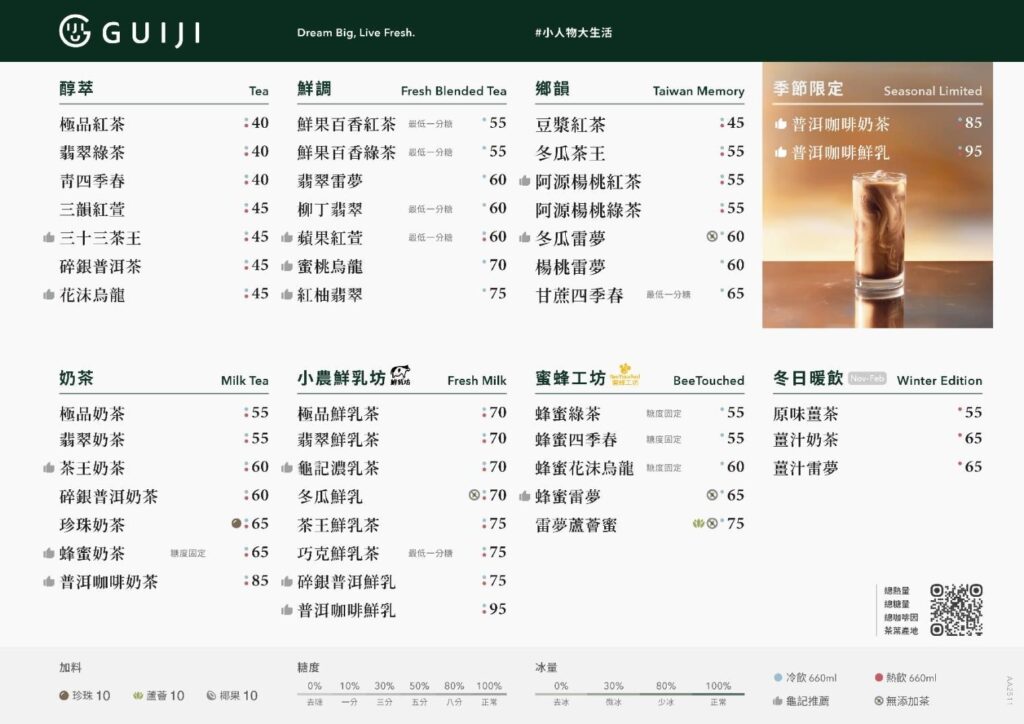This screenshot has height=724, width=1024.
Task: Click the QR code for nutrition info
Action: tap(956, 609)
